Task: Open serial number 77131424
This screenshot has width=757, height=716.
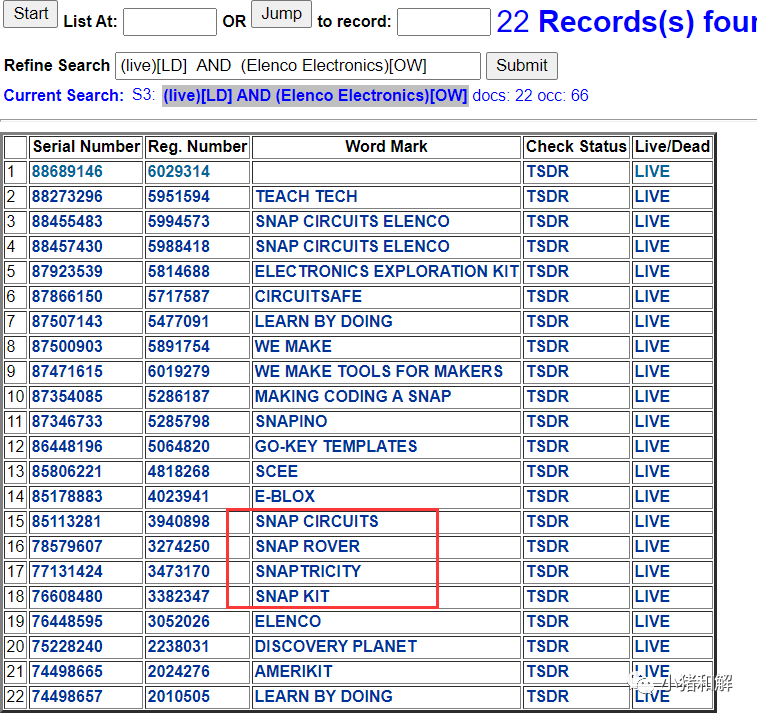Action: tap(67, 572)
